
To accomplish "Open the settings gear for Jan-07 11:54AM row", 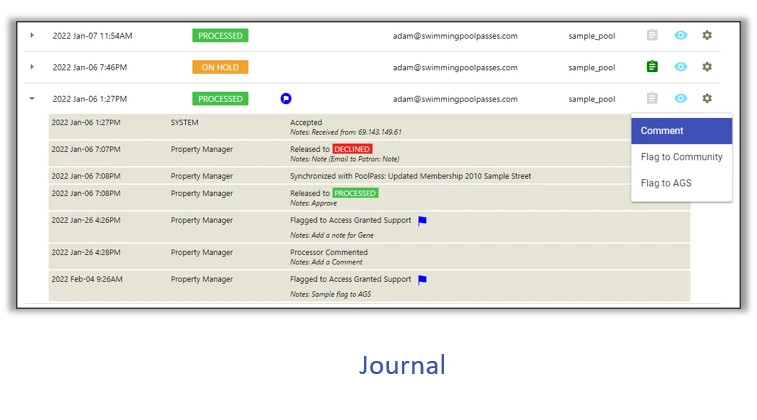I will (707, 36).
